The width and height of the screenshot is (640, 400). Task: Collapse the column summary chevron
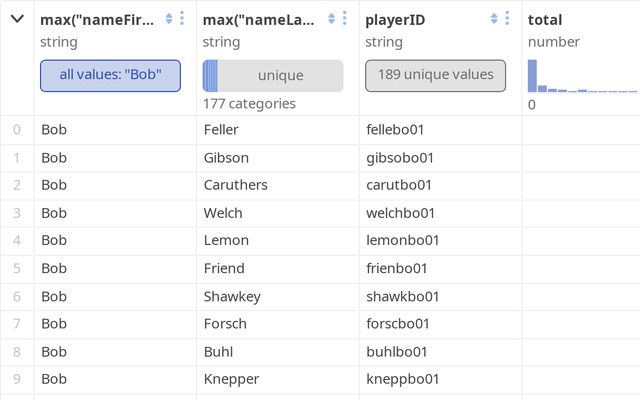point(17,19)
